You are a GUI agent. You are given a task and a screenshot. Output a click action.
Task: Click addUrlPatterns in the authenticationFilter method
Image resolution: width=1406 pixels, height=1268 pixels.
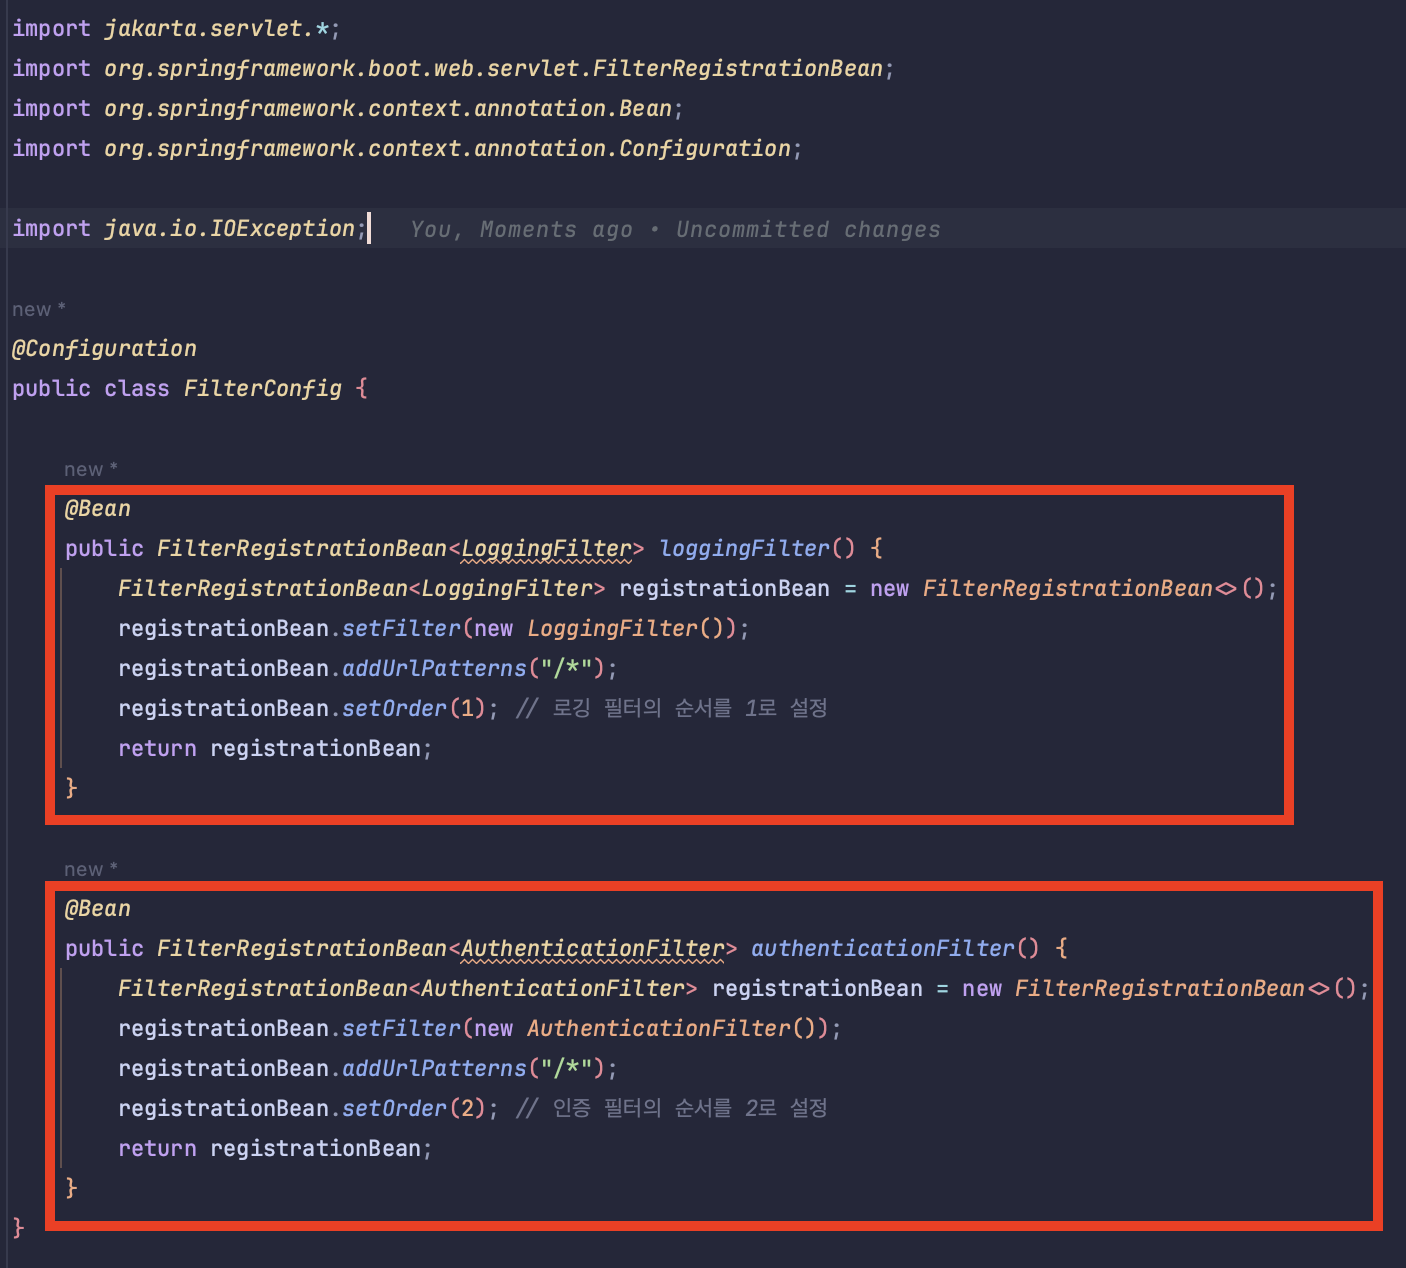(x=434, y=1069)
